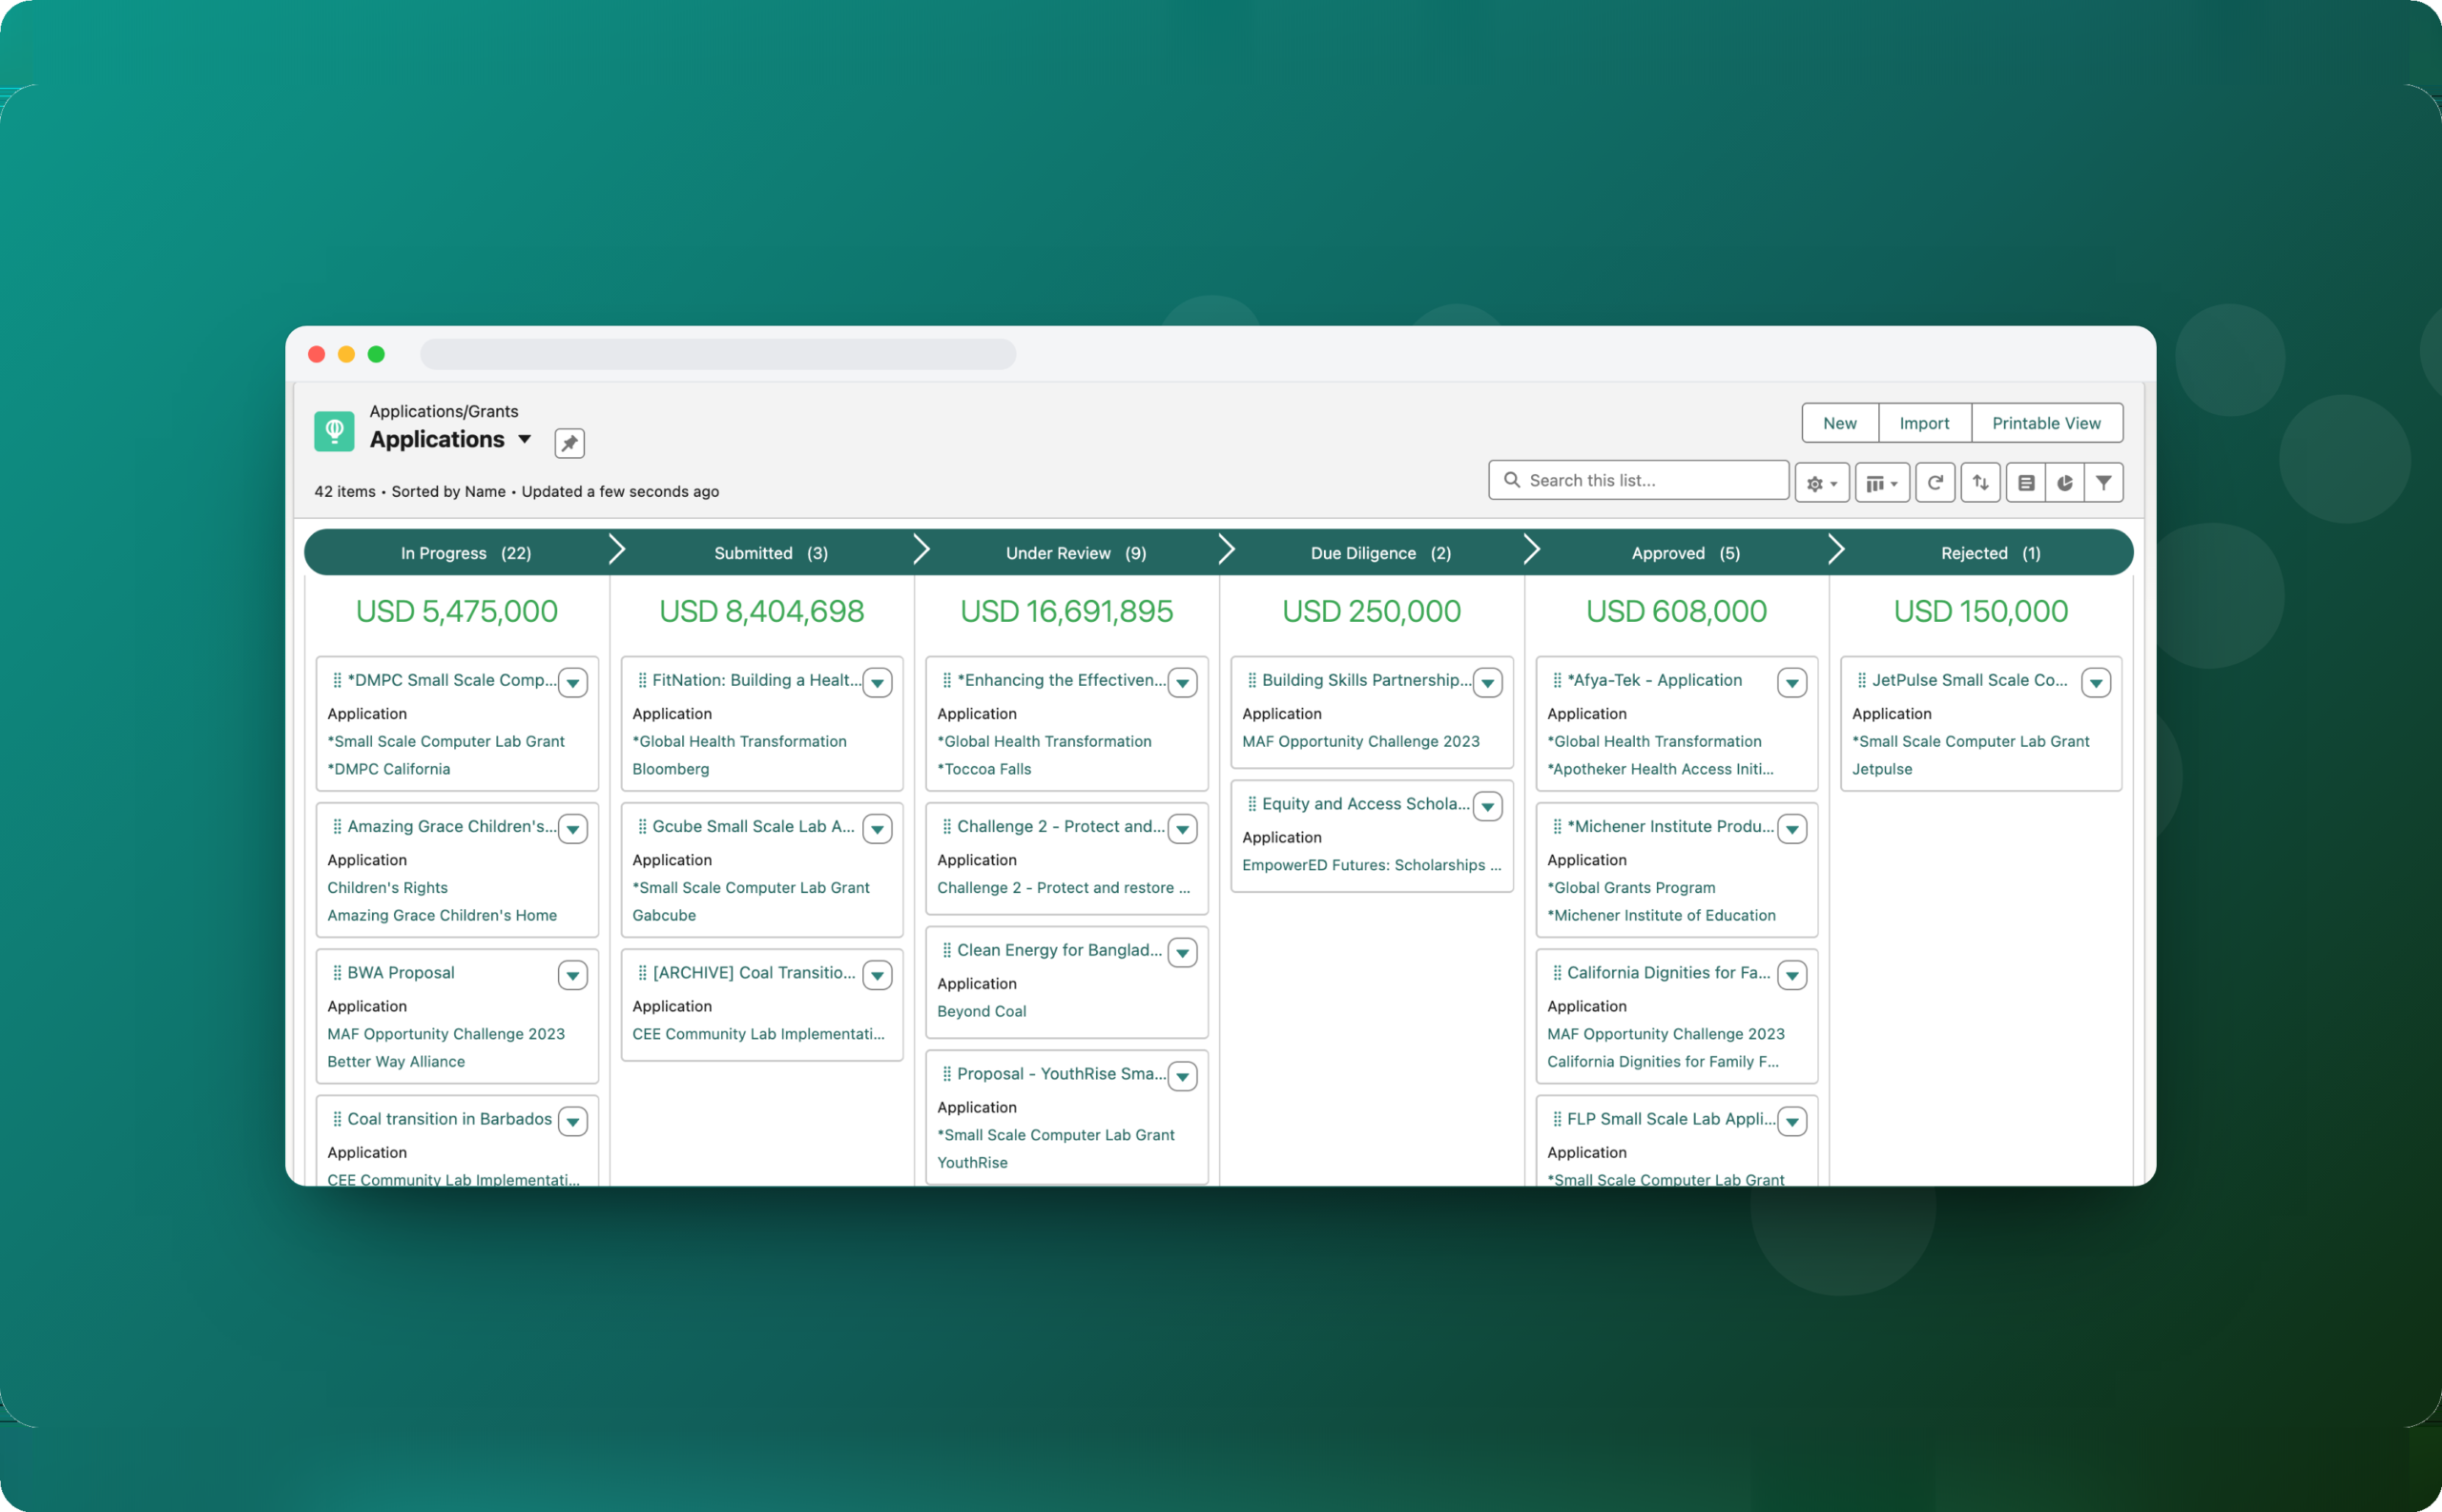Select the Due Diligence stage header

coord(1380,553)
